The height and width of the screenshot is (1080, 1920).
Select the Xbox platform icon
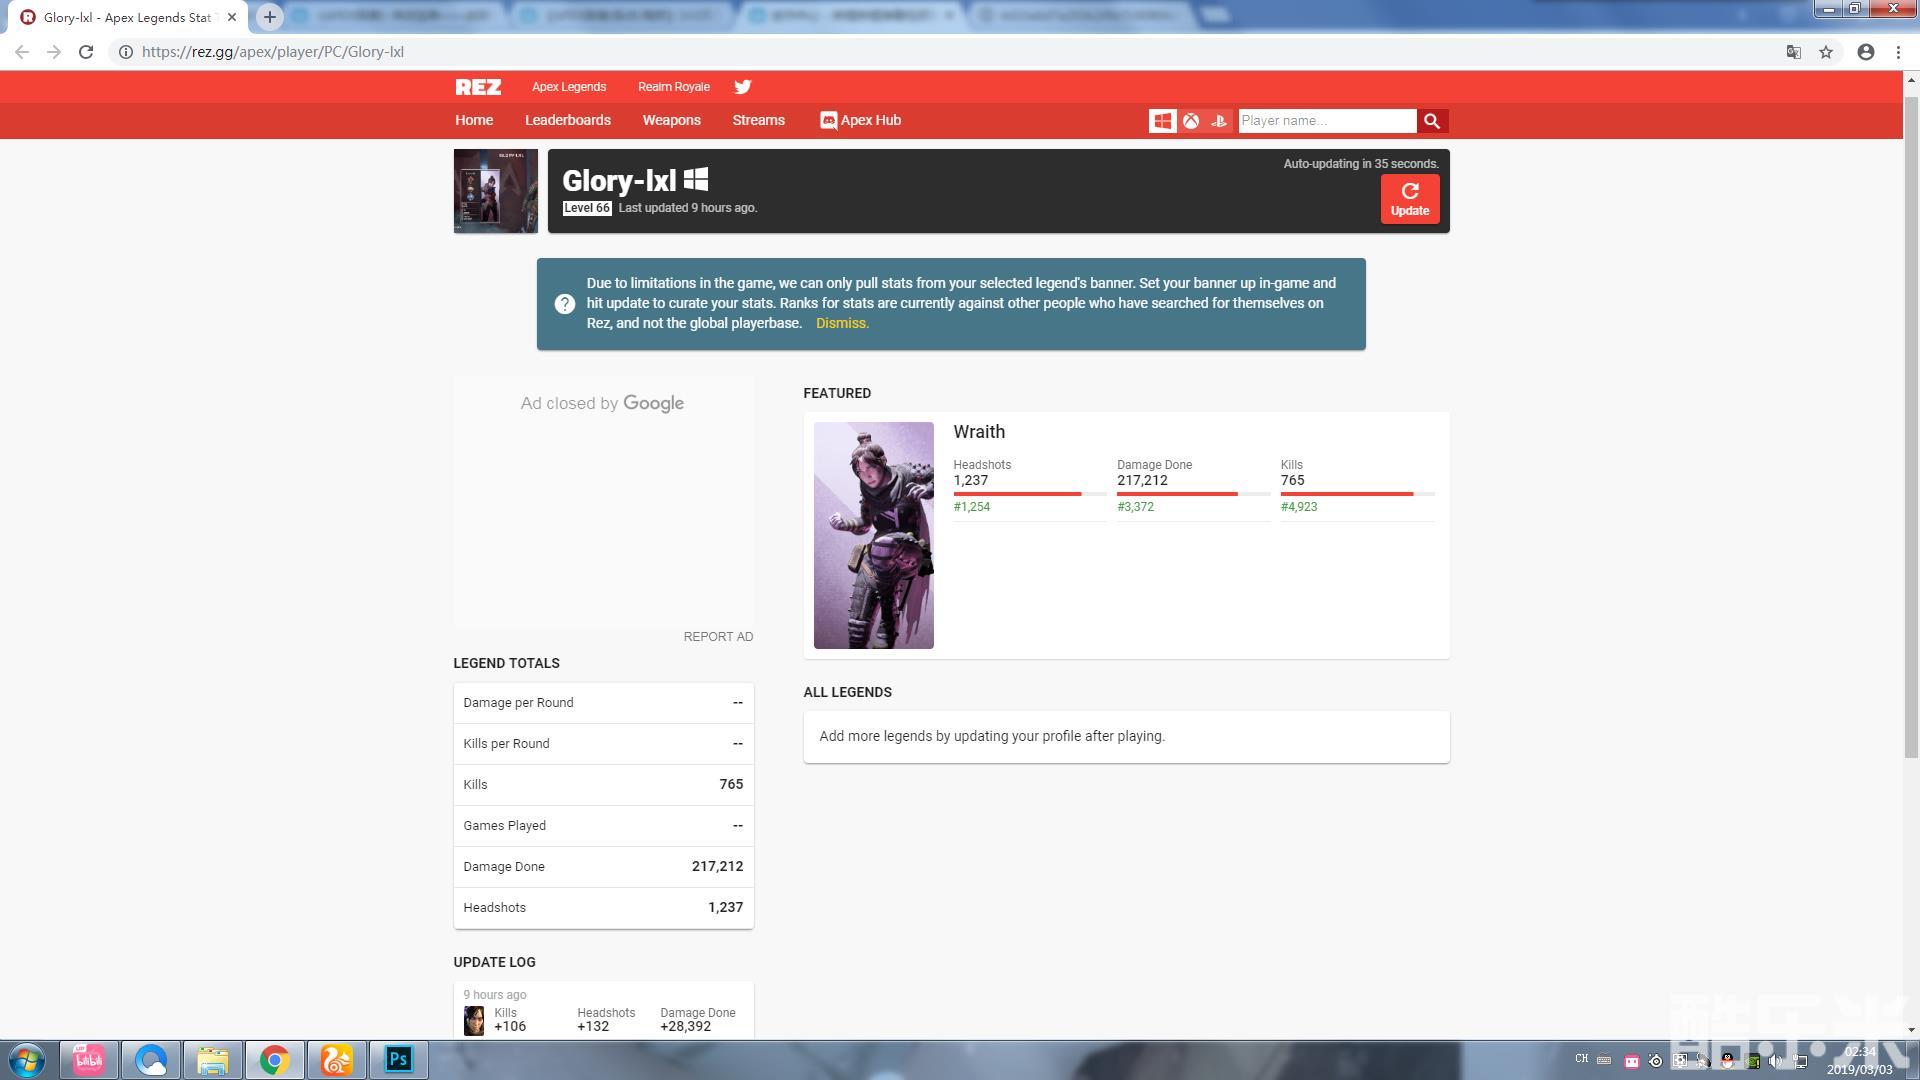click(x=1191, y=121)
